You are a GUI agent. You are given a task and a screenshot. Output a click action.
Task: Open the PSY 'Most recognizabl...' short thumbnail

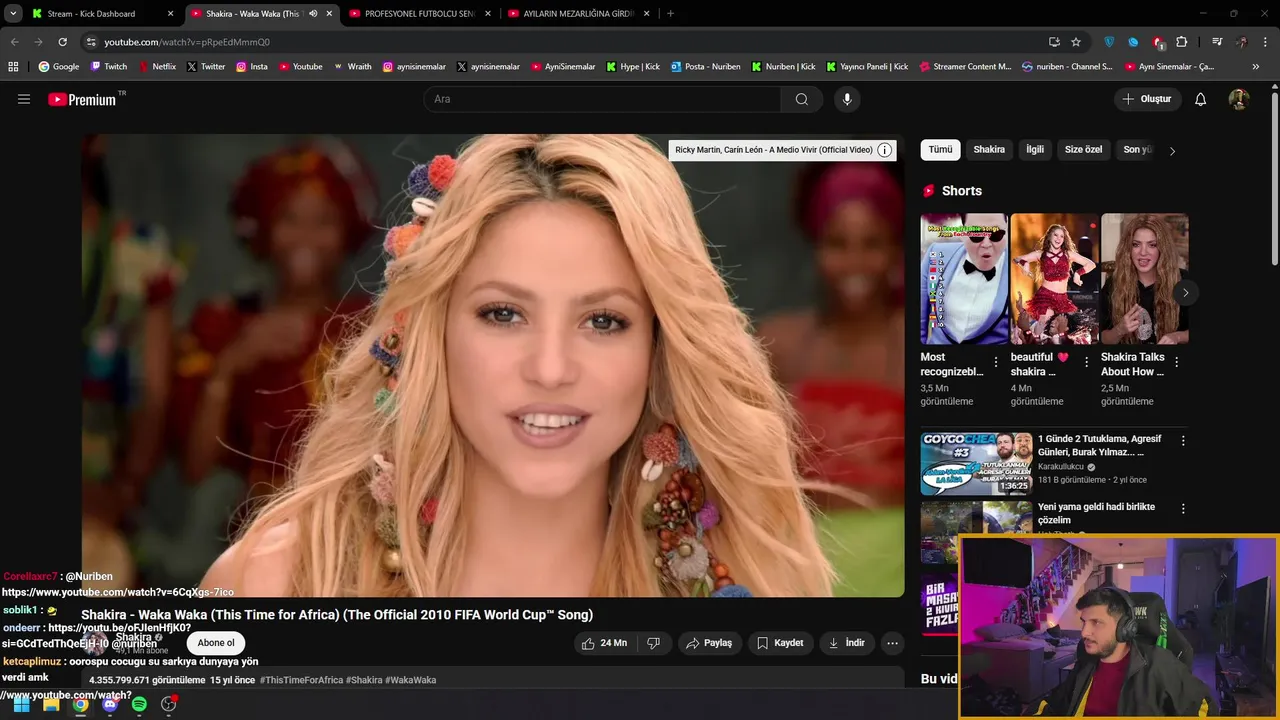pos(964,279)
